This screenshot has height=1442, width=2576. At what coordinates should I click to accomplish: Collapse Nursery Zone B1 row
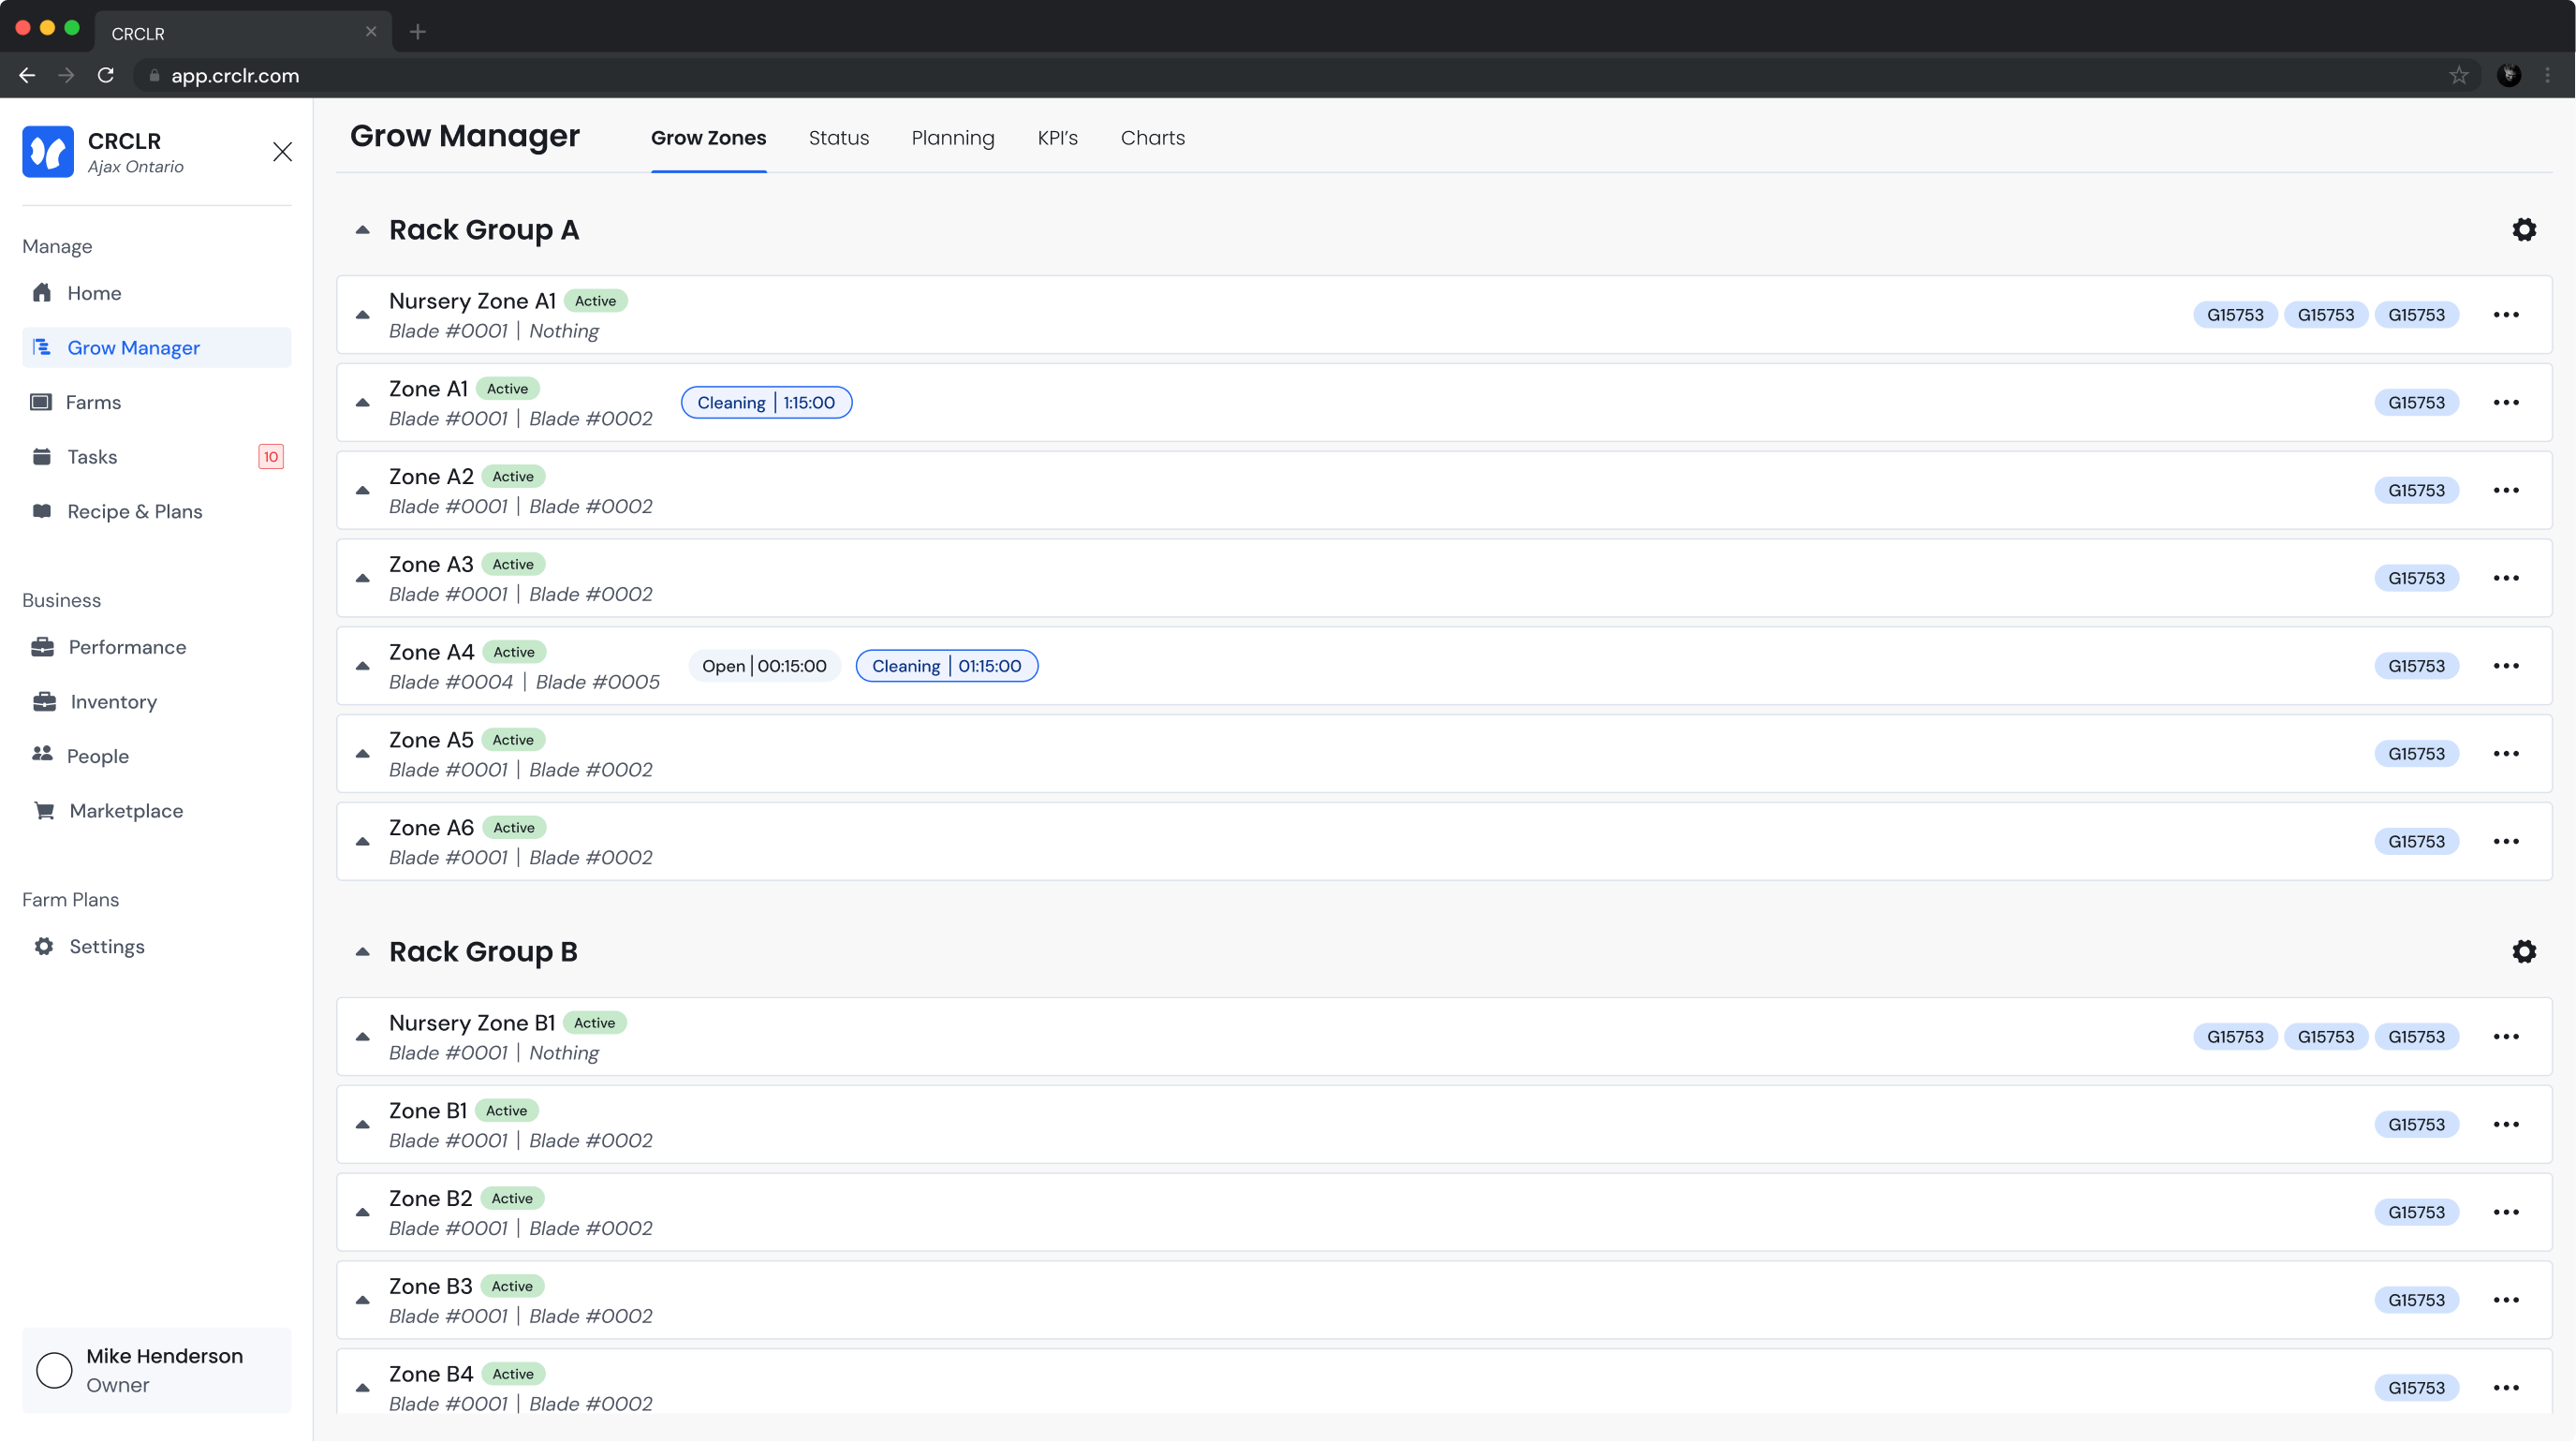[363, 1037]
